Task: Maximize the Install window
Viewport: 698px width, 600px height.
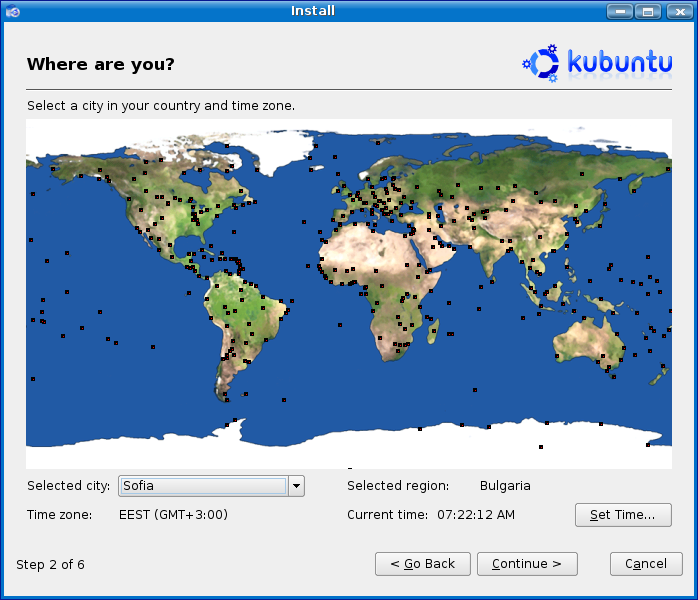Action: point(648,11)
